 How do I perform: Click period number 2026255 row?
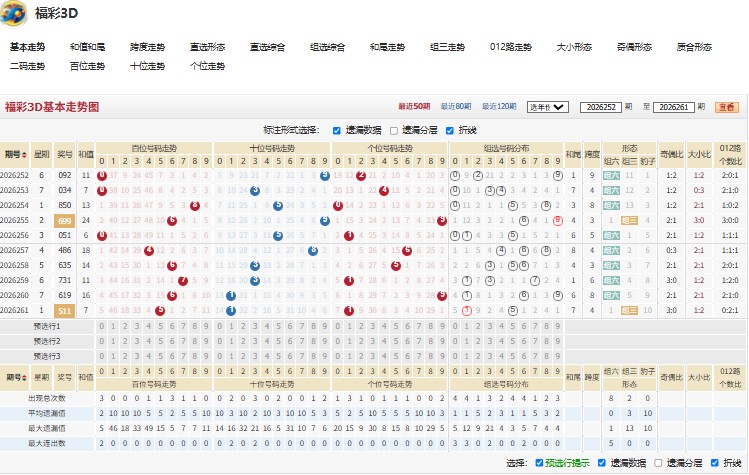point(14,220)
